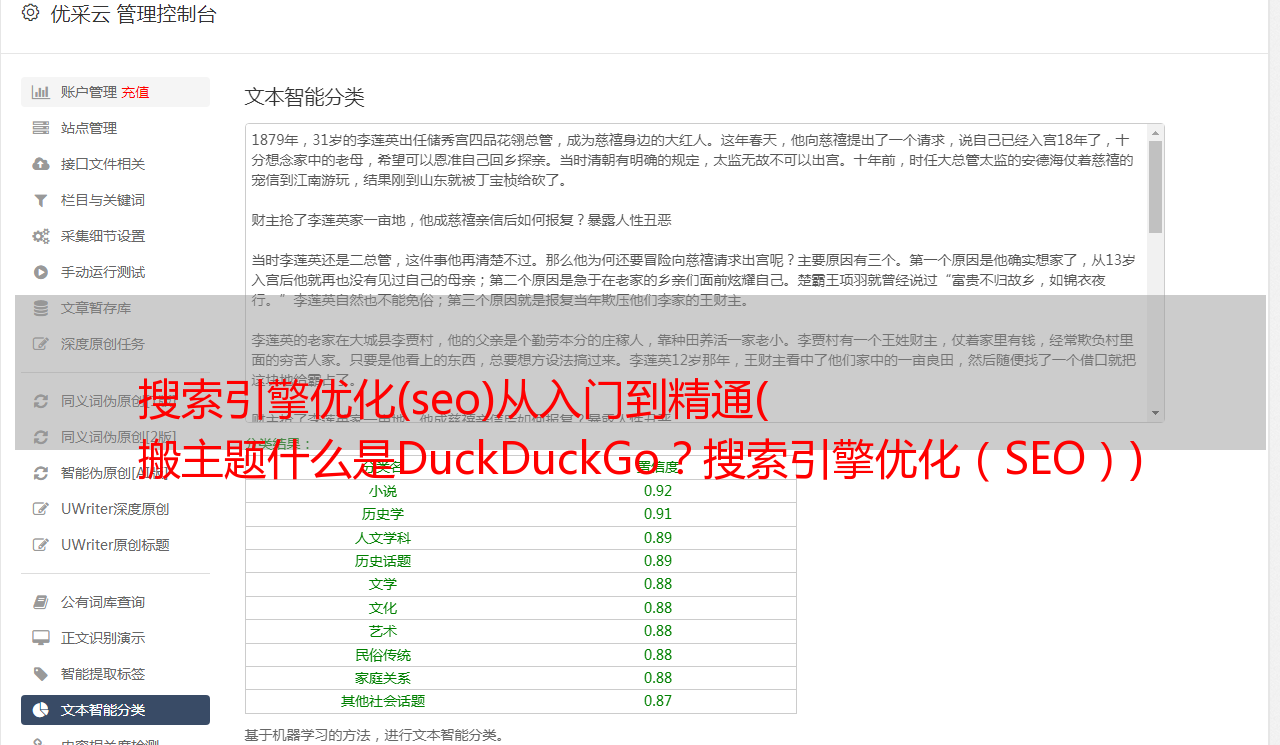Select the 文学 category cell
1280x745 pixels.
(x=383, y=584)
